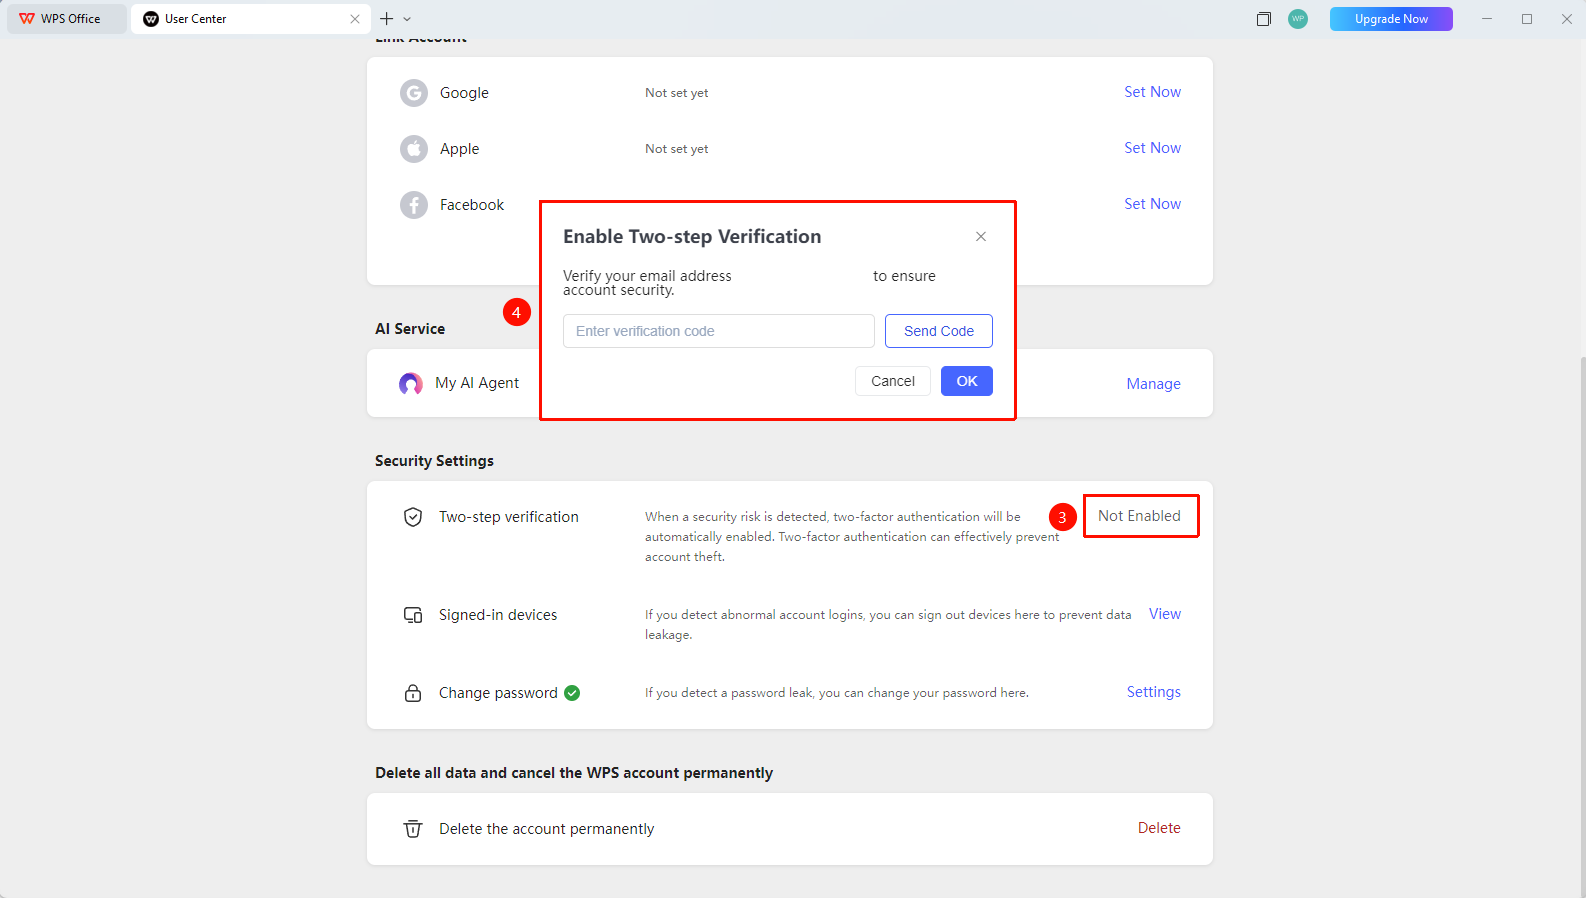The image size is (1586, 898).
Task: Click the trash icon for account deletion
Action: (413, 829)
